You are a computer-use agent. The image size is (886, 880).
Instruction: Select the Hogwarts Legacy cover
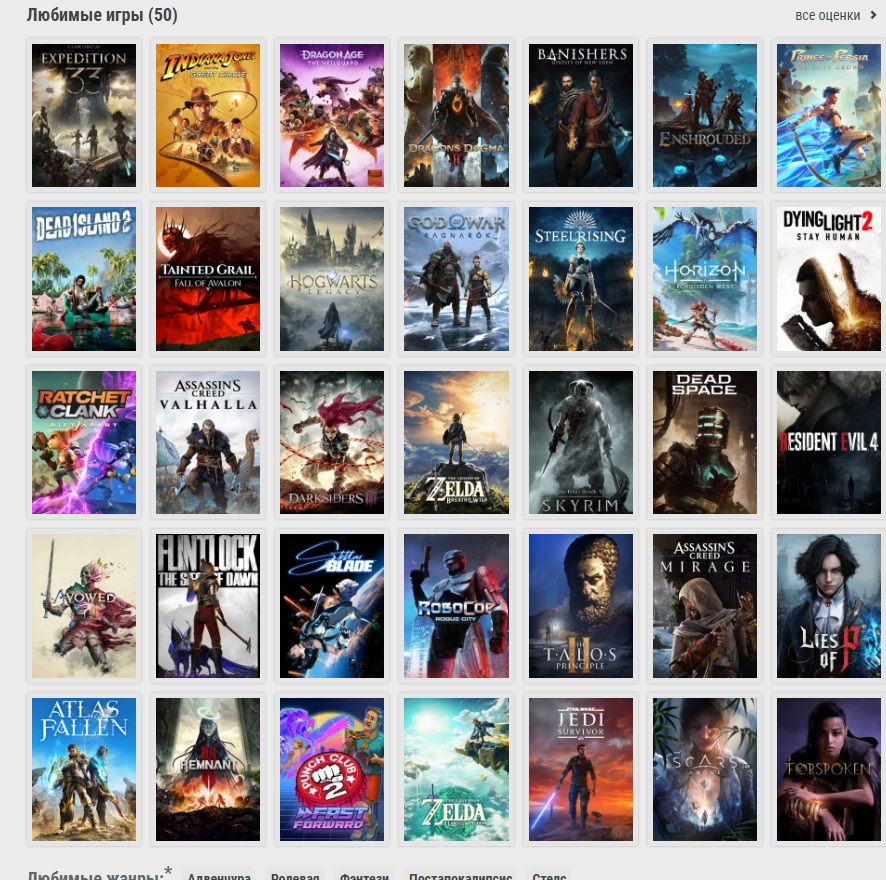(x=332, y=279)
